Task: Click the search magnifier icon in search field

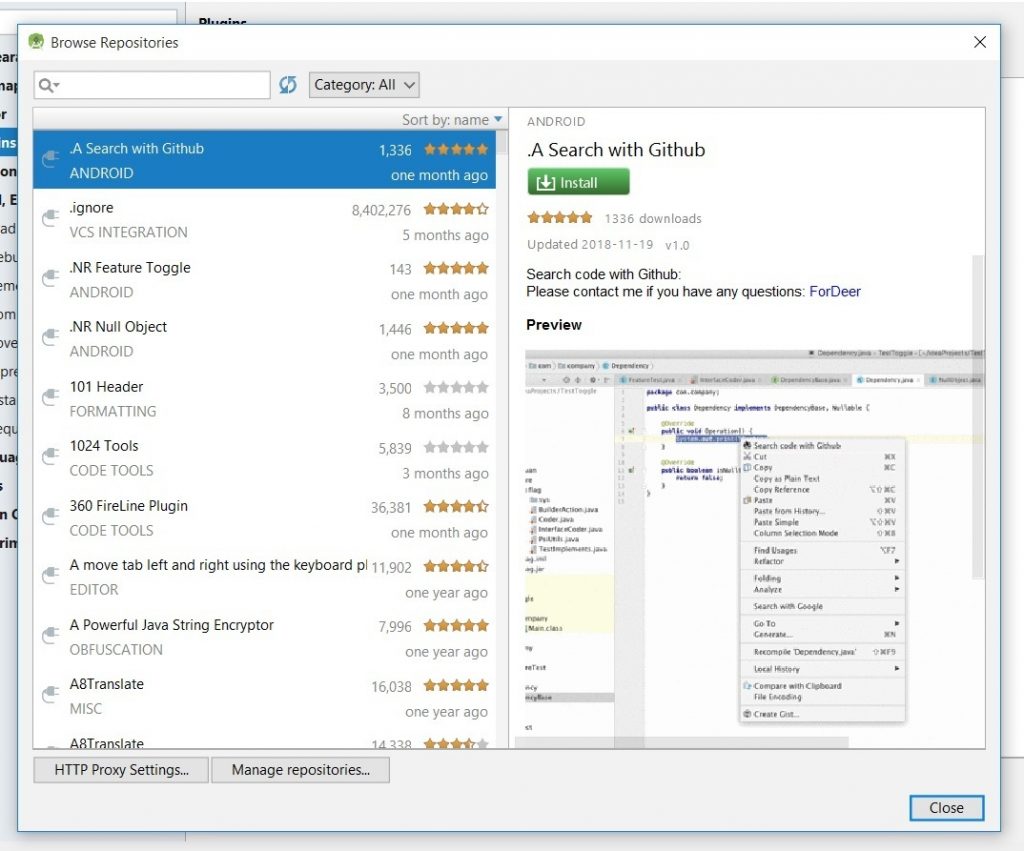Action: point(49,86)
